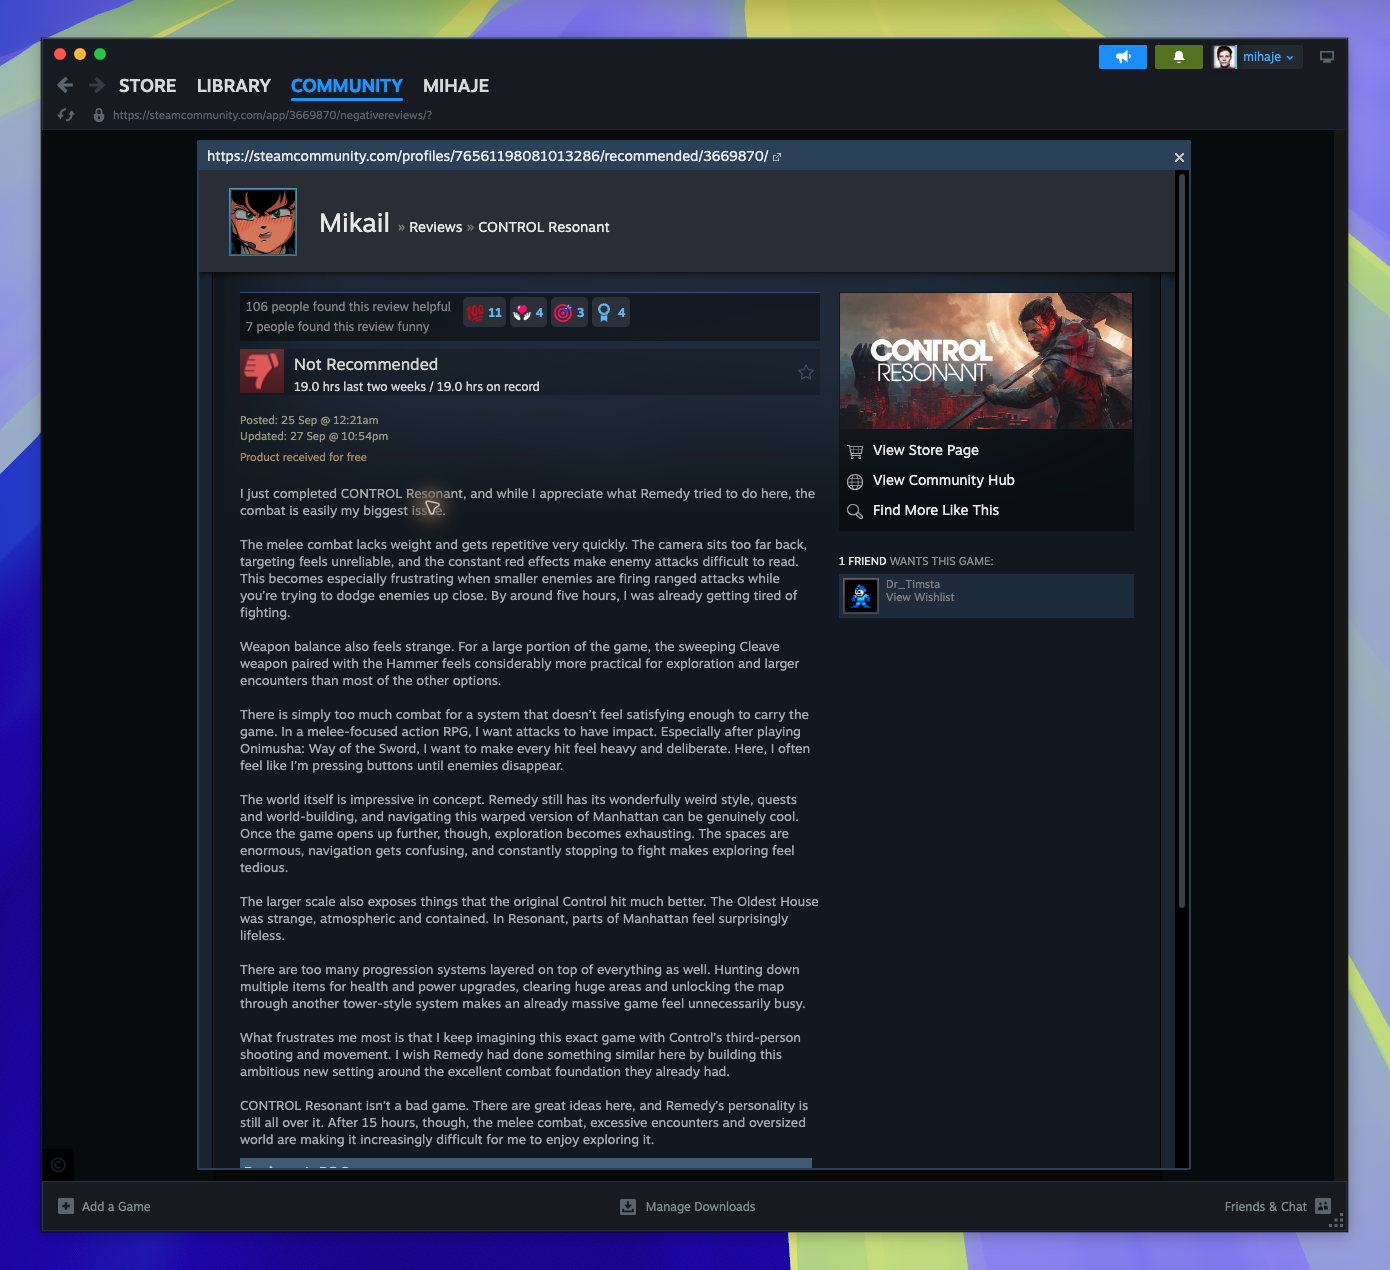Image resolution: width=1390 pixels, height=1270 pixels.
Task: Go back with the back arrow
Action: click(x=65, y=85)
